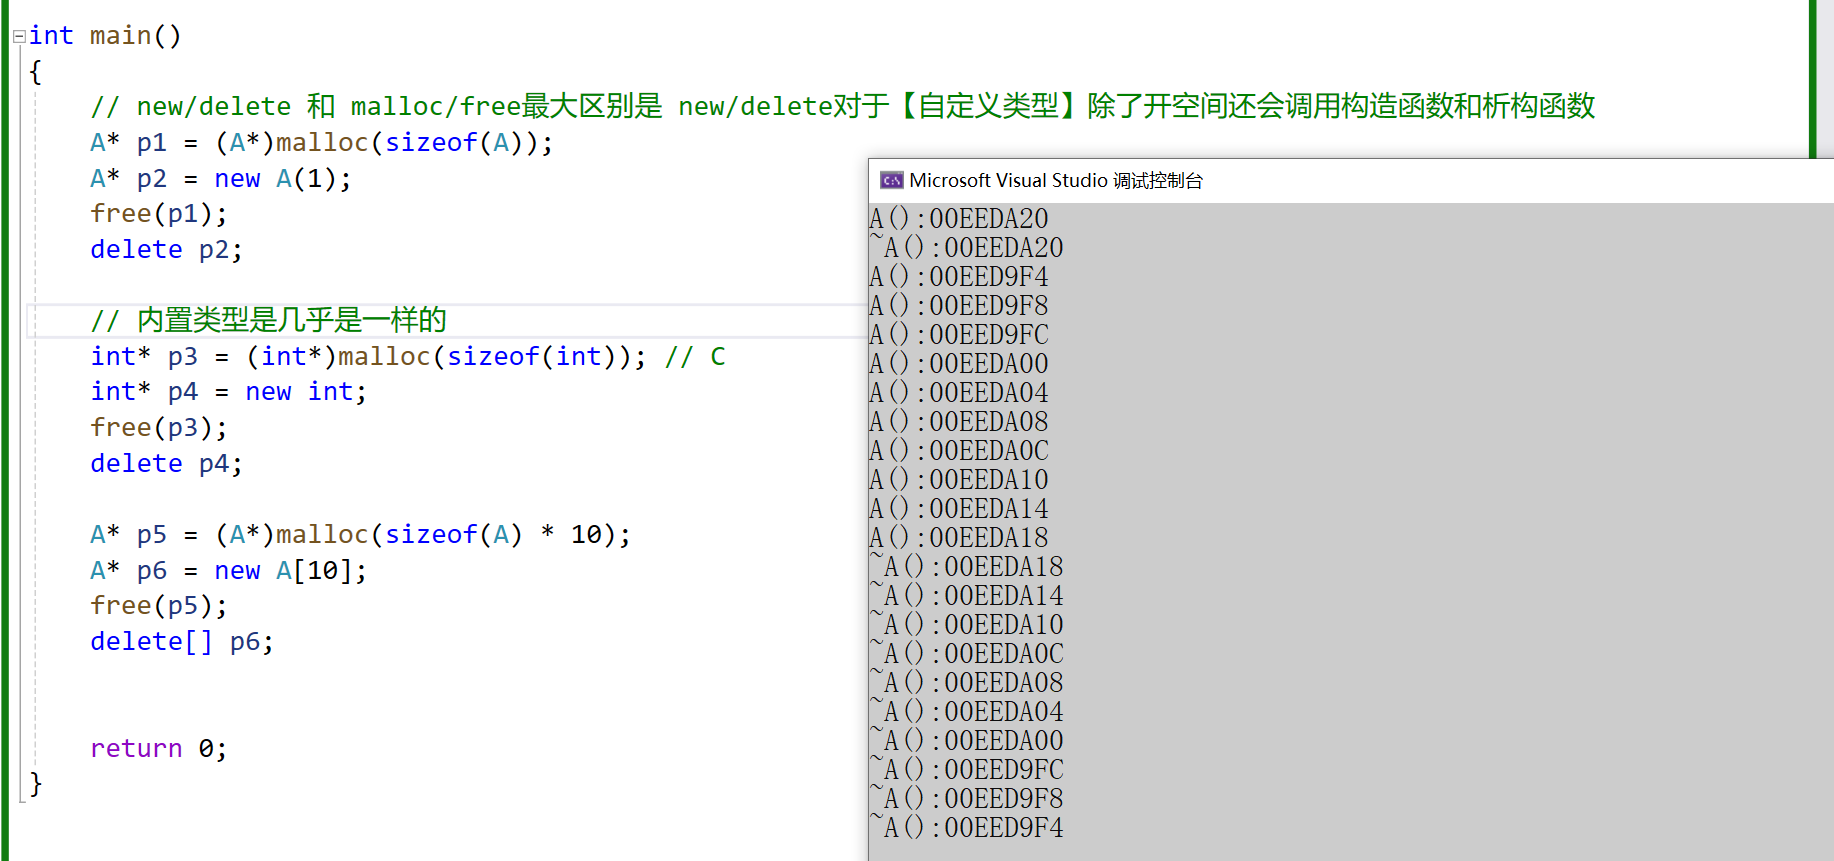The height and width of the screenshot is (861, 1834).
Task: Click console output '~A():00EED9F4'
Action: point(966,828)
